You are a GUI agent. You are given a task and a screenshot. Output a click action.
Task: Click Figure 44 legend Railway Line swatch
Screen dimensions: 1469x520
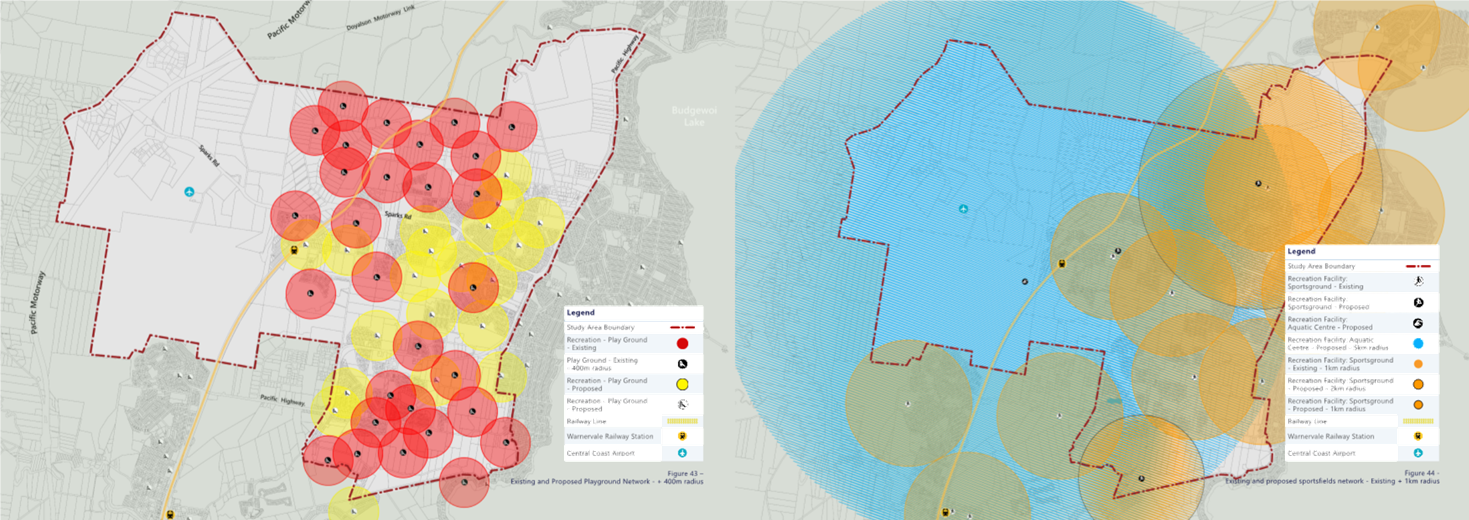[x=1418, y=421]
